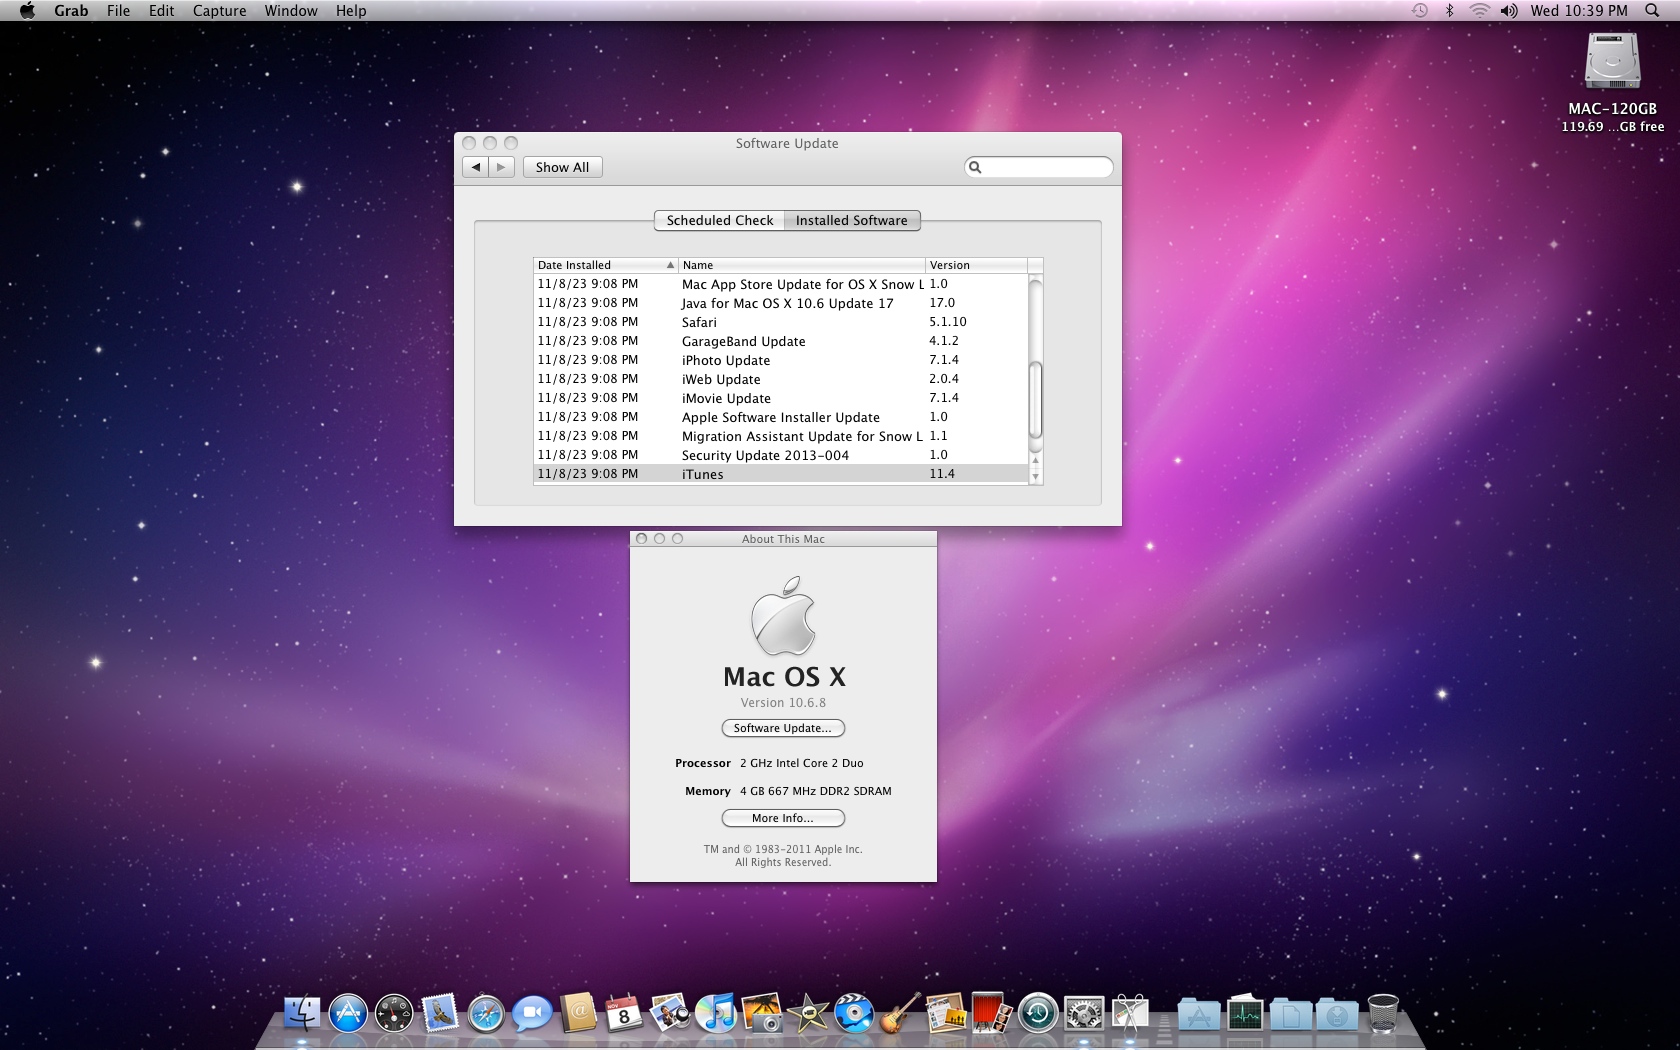Click the Wi-Fi status icon
Screen dimensions: 1680x1050
click(1479, 11)
